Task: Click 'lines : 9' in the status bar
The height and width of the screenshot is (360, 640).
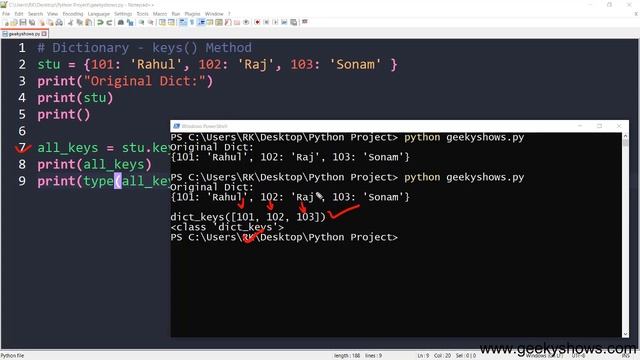Action: [373, 356]
